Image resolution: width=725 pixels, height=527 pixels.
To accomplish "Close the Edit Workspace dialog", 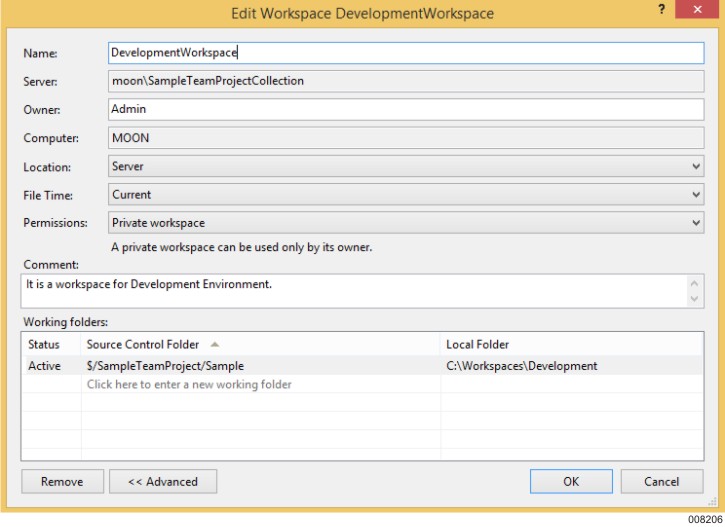I will click(695, 10).
